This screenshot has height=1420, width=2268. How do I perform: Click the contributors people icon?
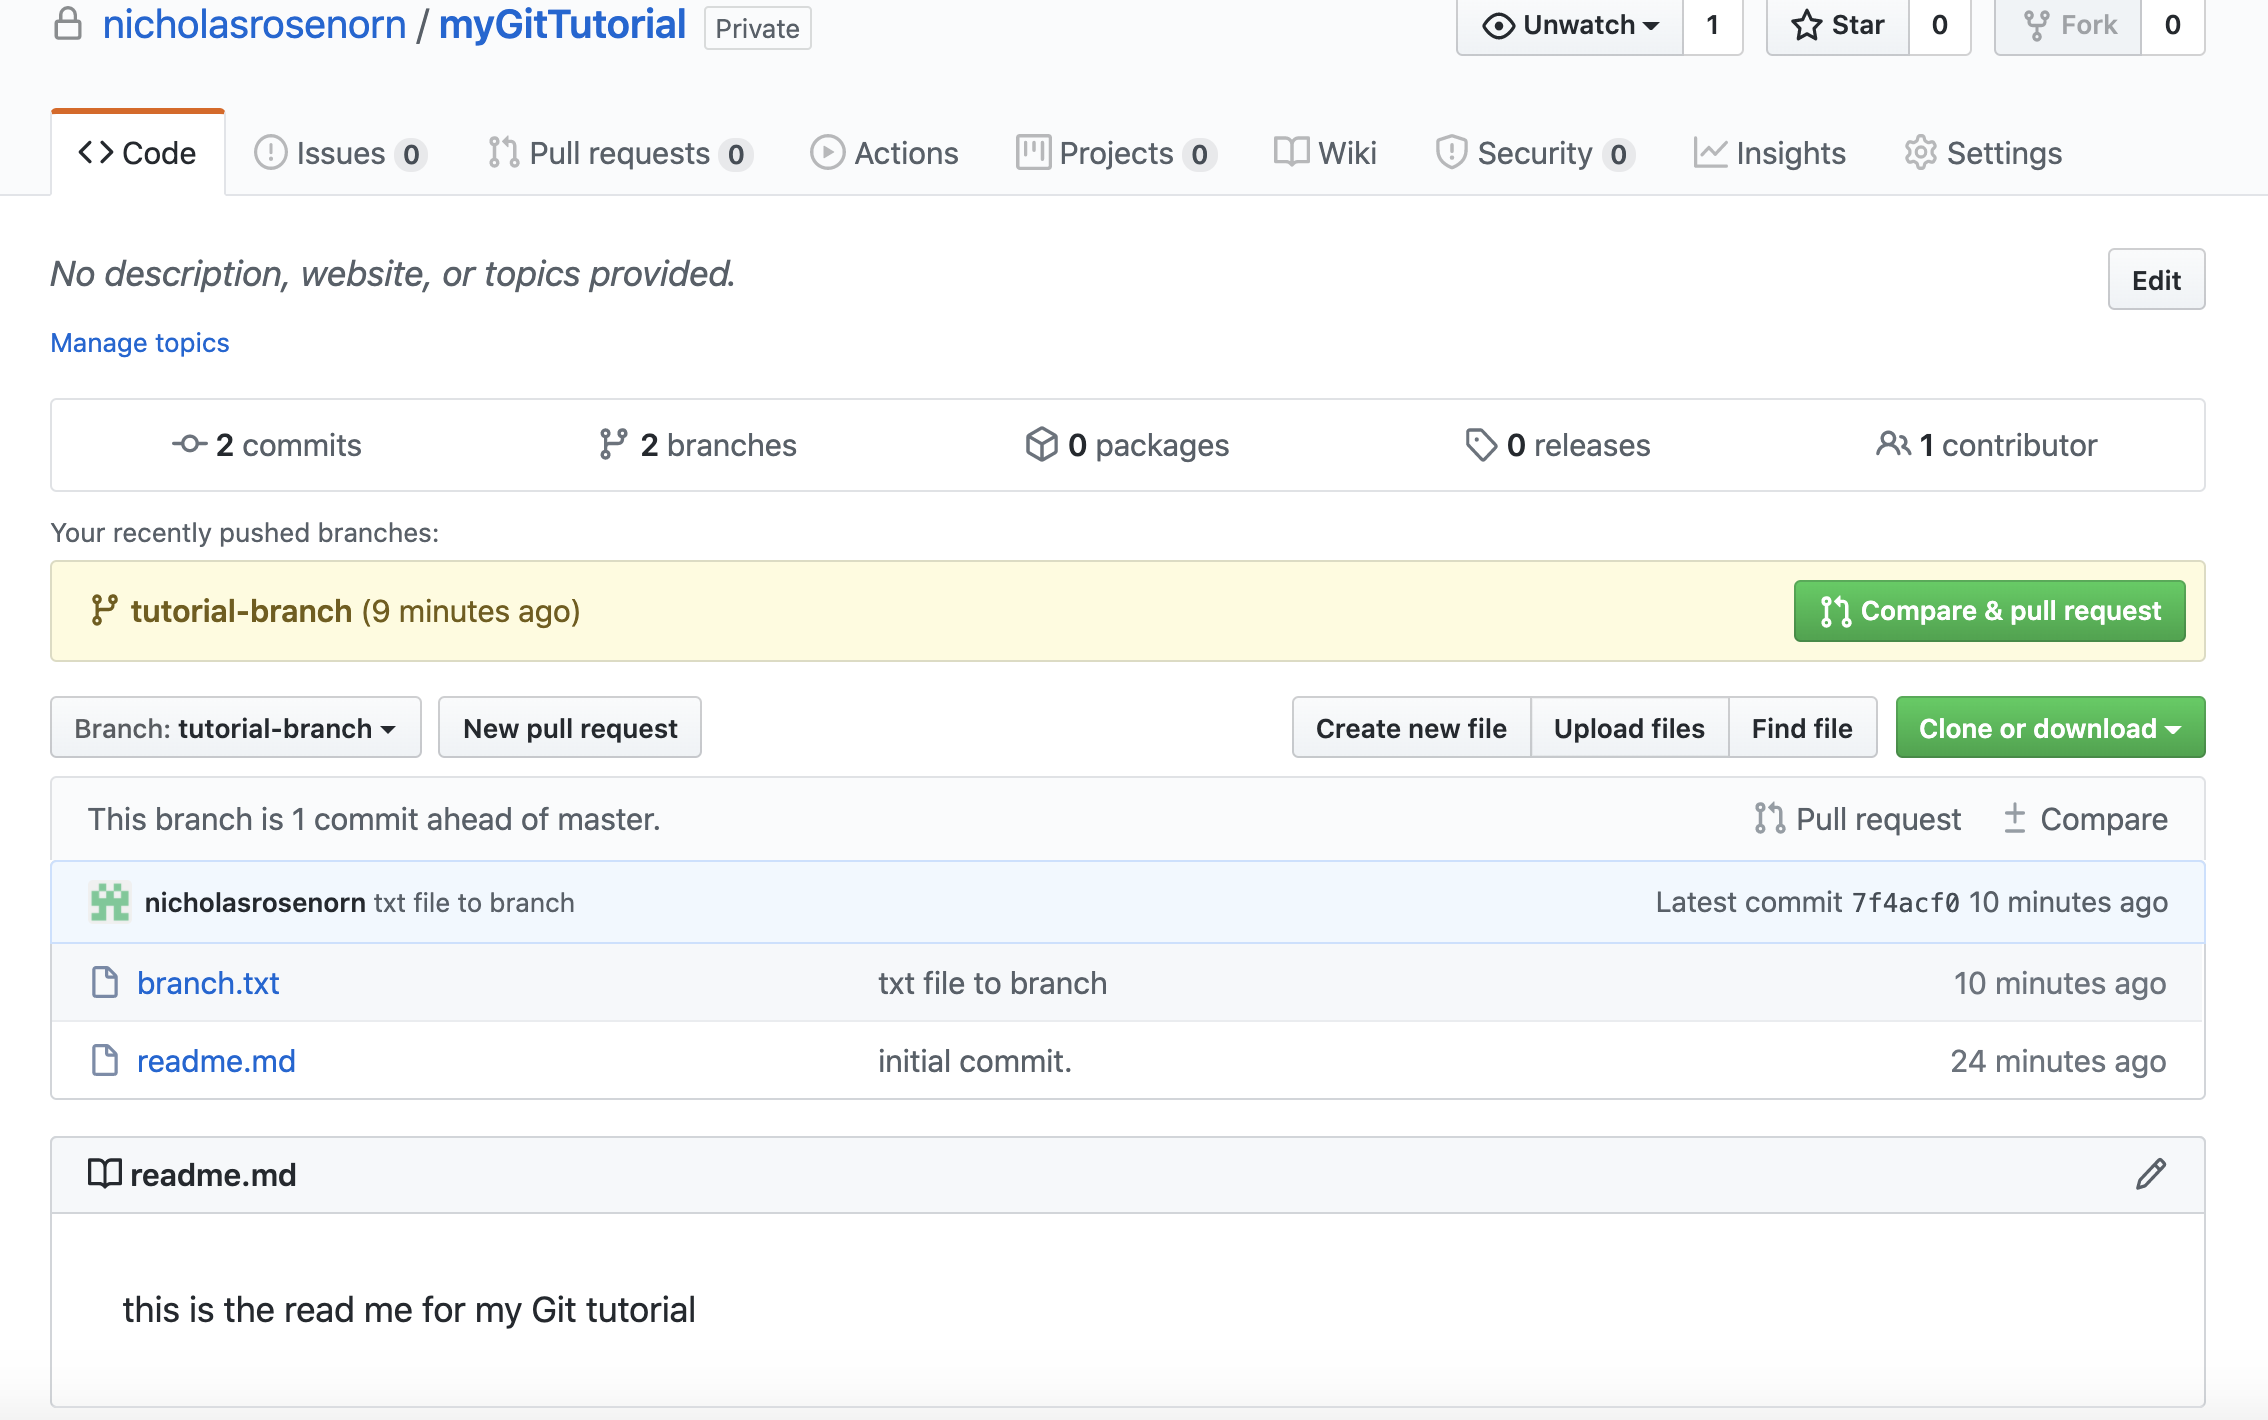pyautogui.click(x=1892, y=444)
